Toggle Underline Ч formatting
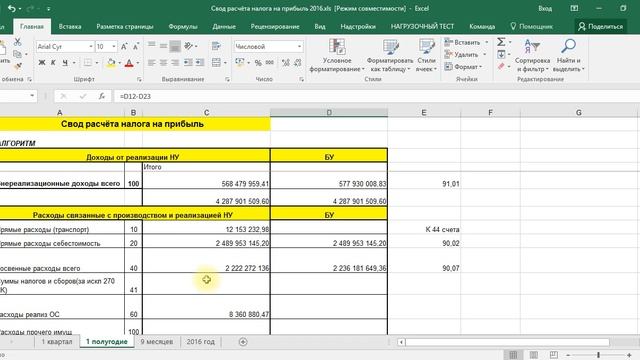 65,63
